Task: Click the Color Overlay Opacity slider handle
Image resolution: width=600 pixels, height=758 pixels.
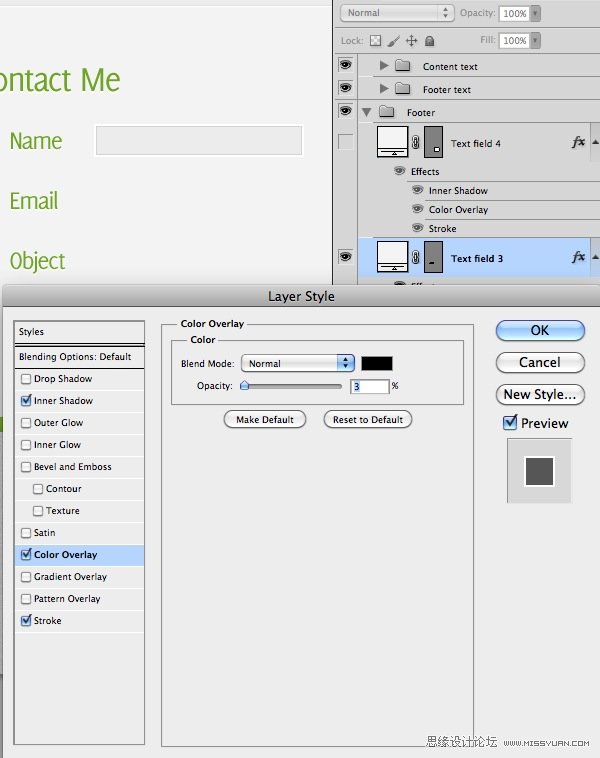Action: 245,386
